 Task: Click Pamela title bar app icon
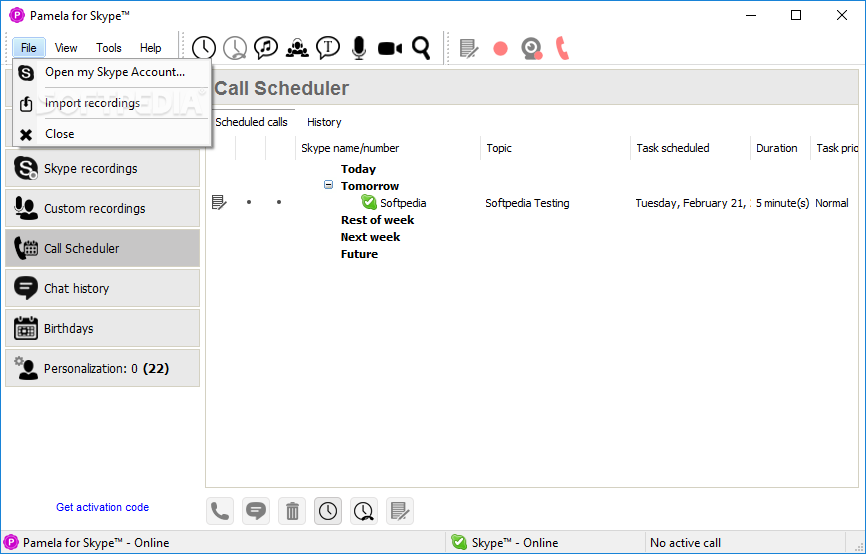pyautogui.click(x=17, y=15)
